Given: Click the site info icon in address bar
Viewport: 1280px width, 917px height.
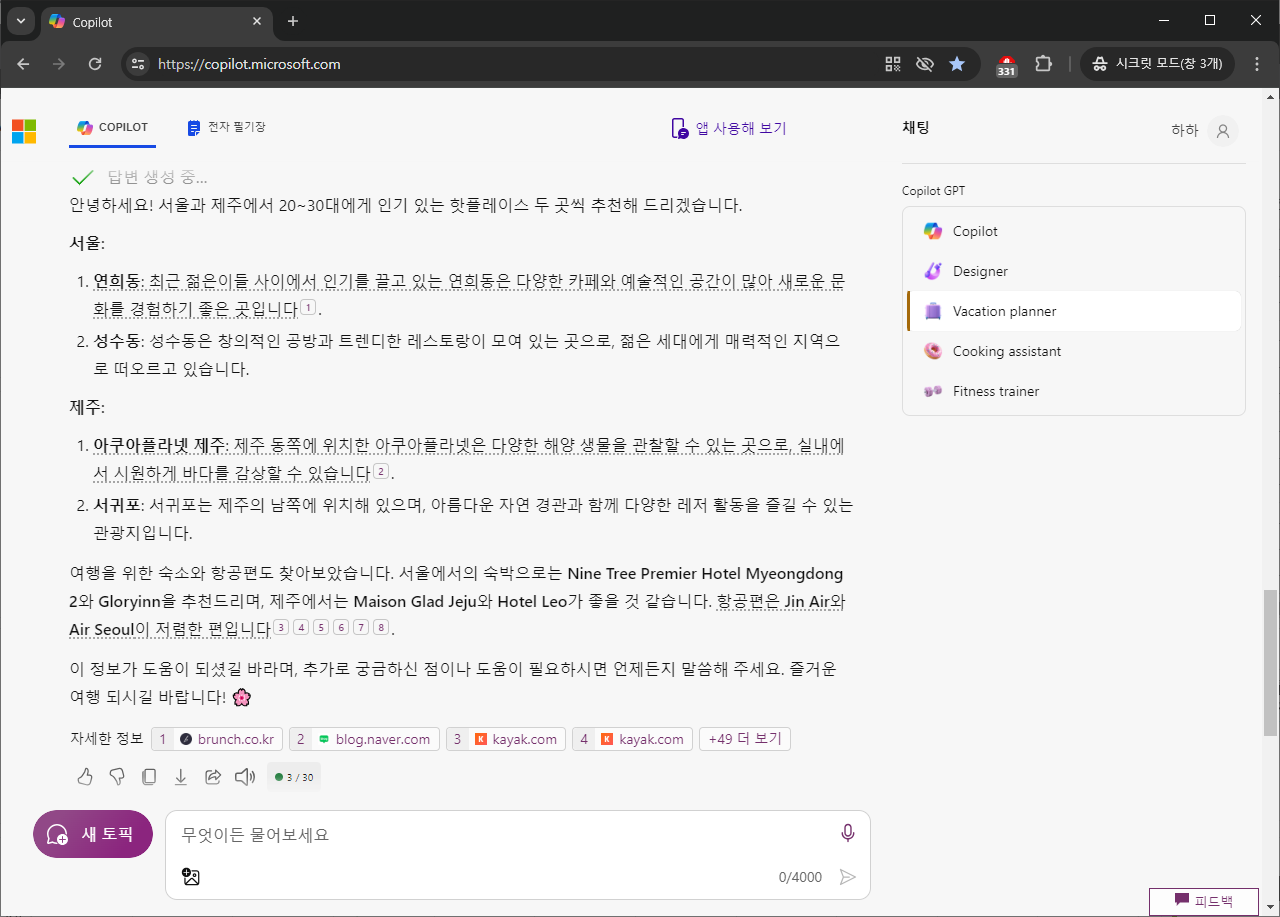Looking at the screenshot, I should (x=139, y=64).
